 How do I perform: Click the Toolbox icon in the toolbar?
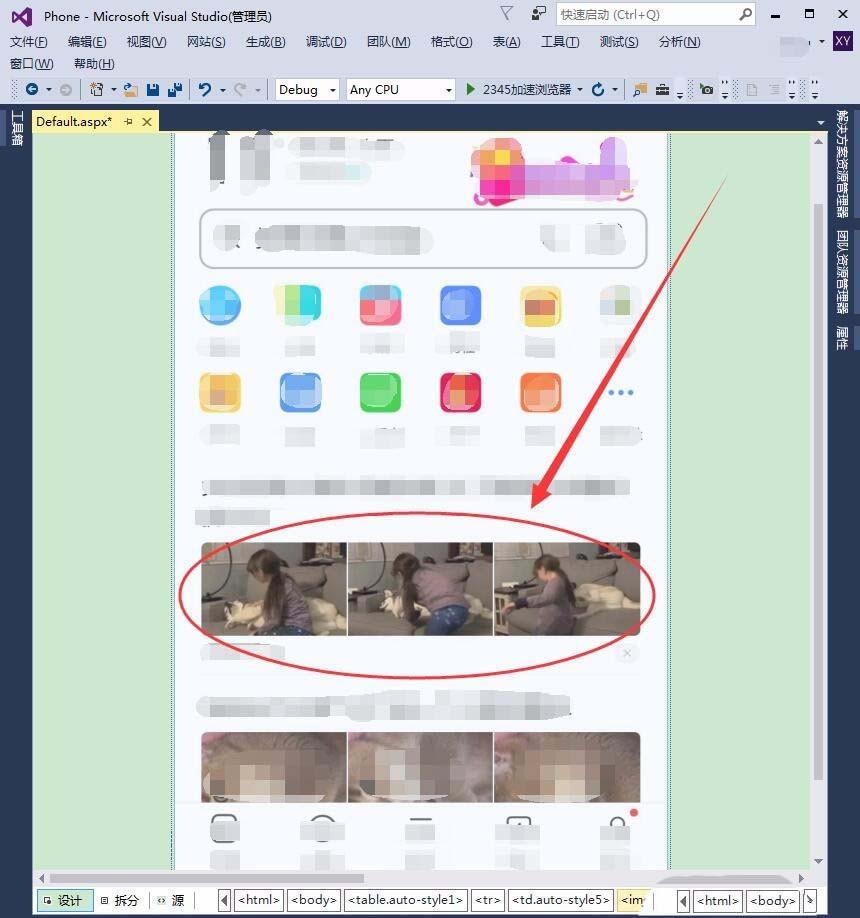pos(662,89)
